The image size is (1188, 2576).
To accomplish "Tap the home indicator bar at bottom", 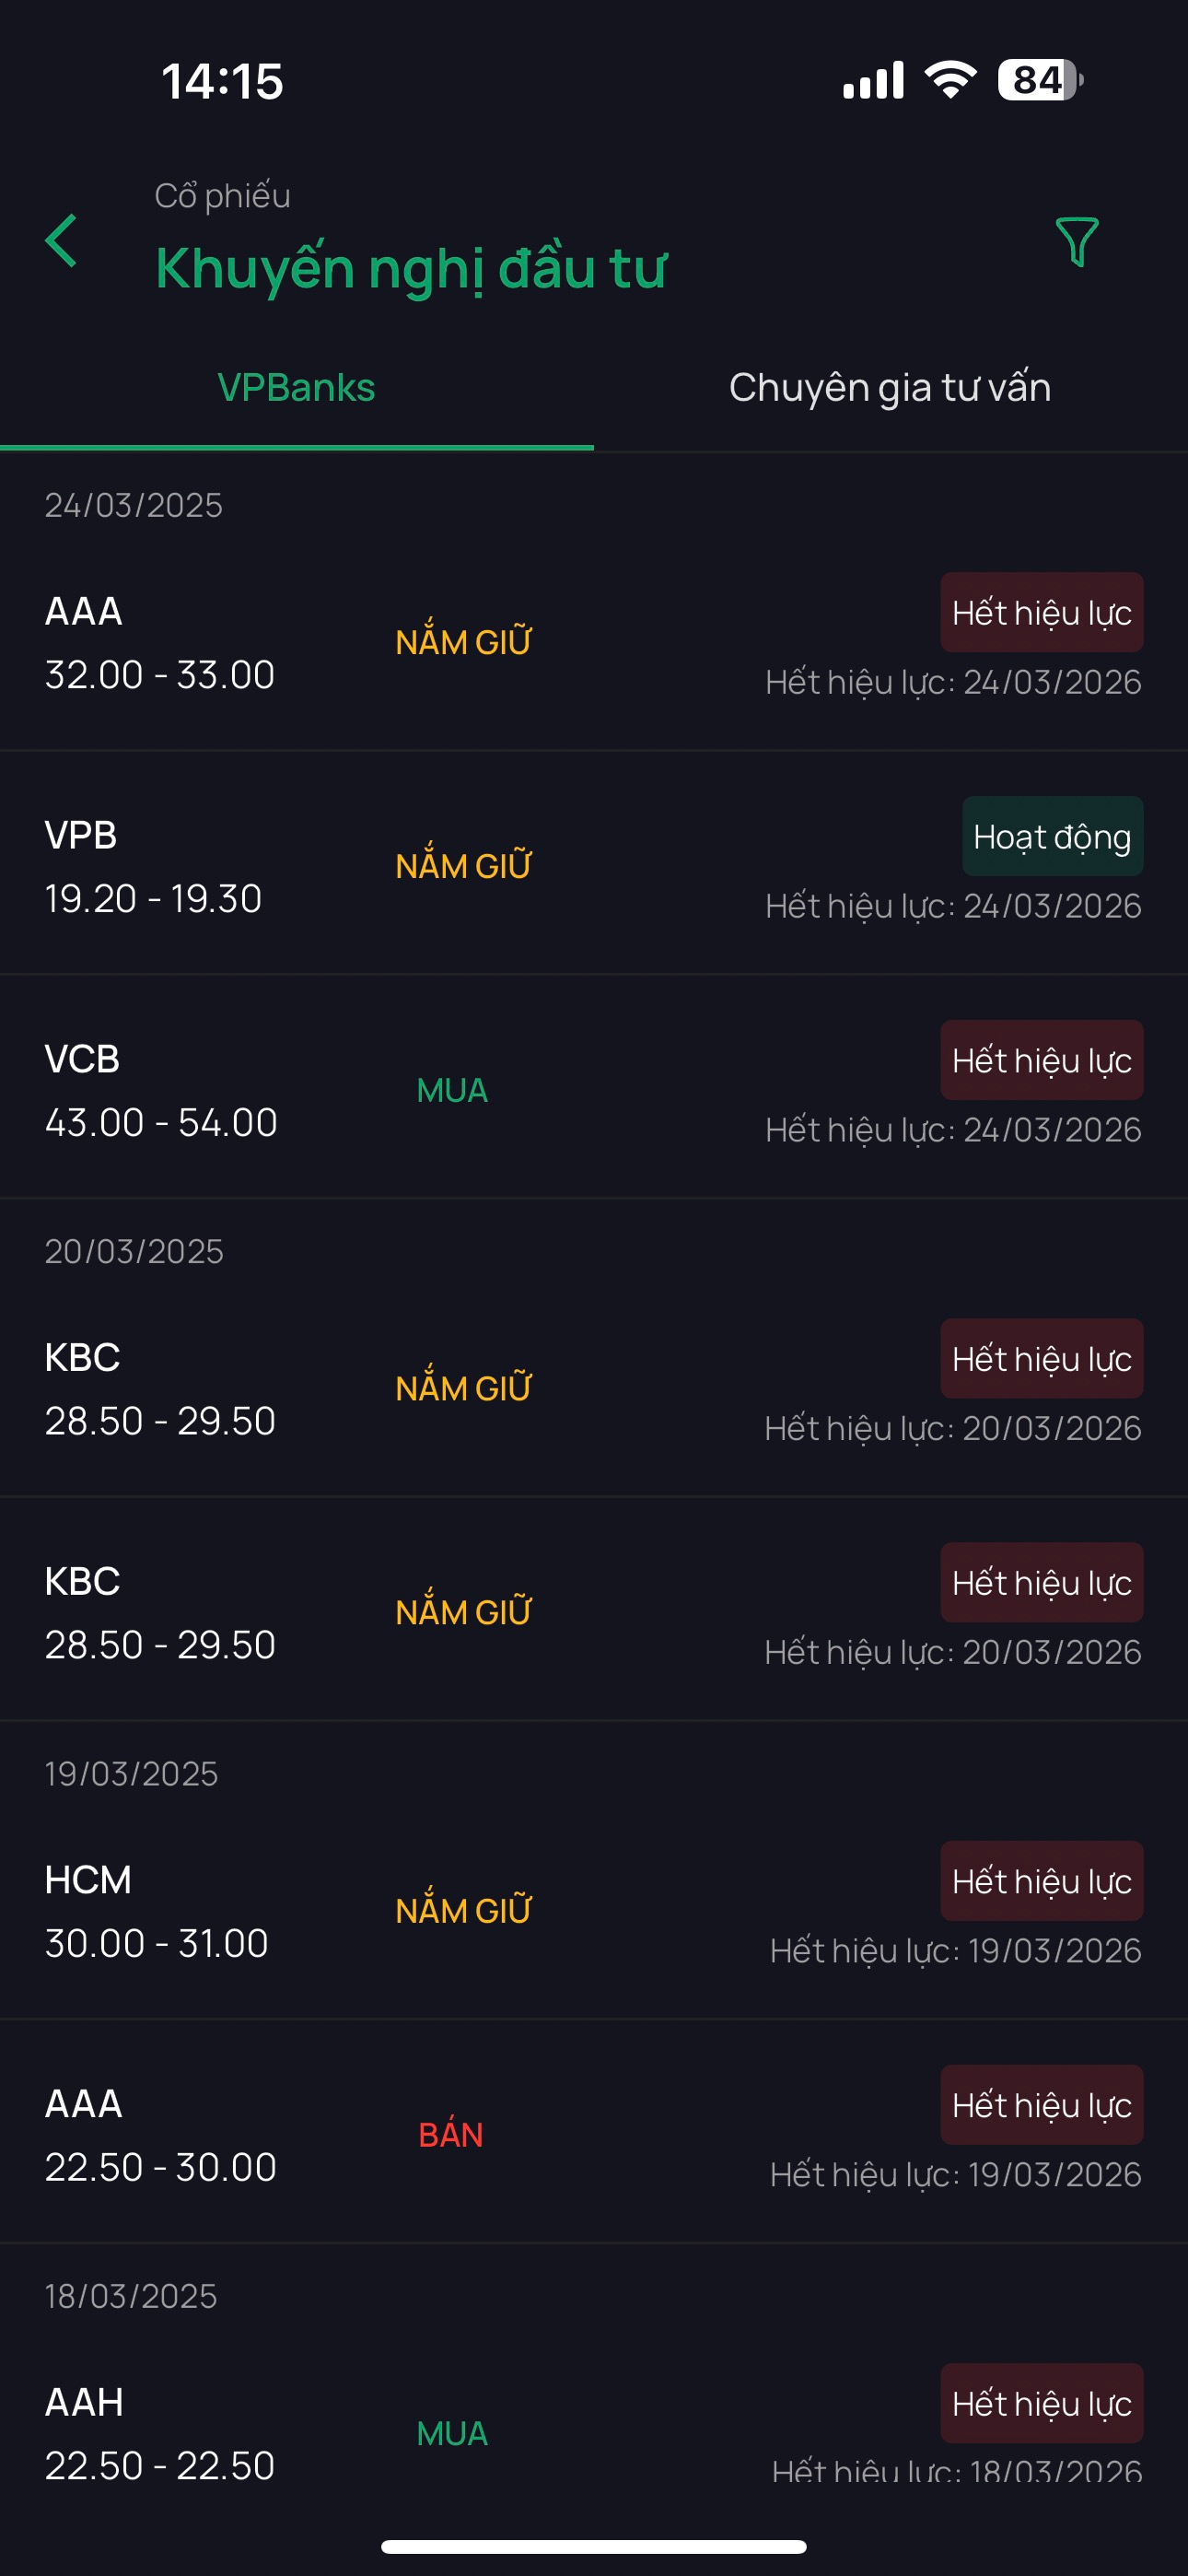I will click(x=594, y=2547).
